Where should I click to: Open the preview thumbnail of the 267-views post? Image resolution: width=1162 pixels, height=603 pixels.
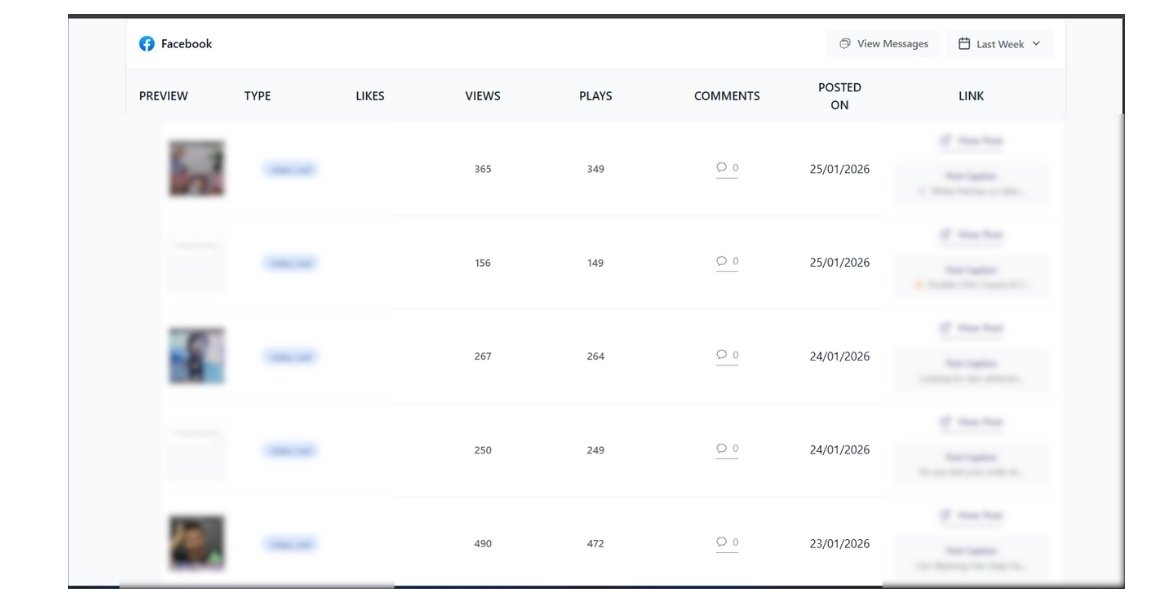coord(196,356)
